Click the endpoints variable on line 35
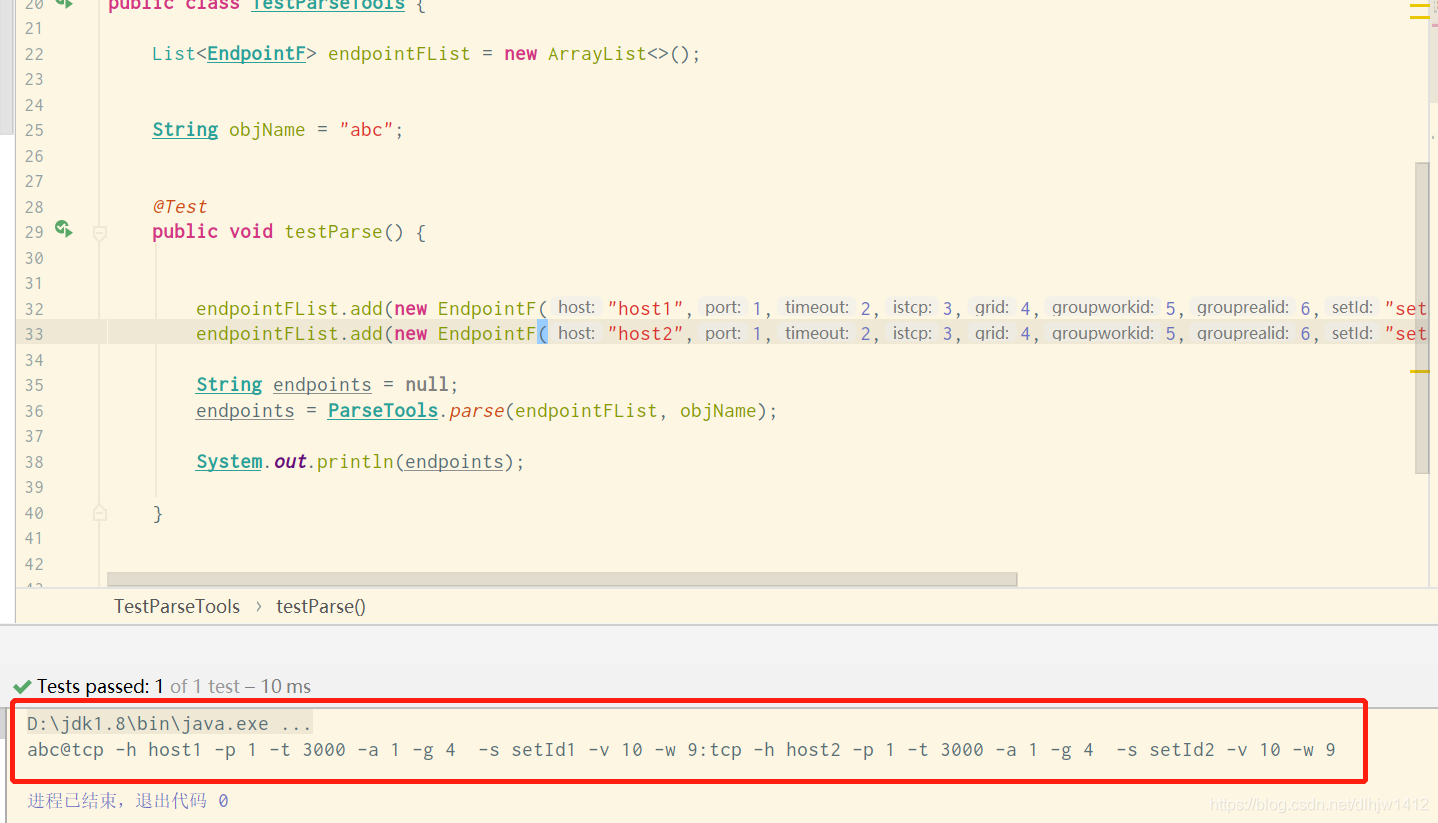 click(x=322, y=385)
